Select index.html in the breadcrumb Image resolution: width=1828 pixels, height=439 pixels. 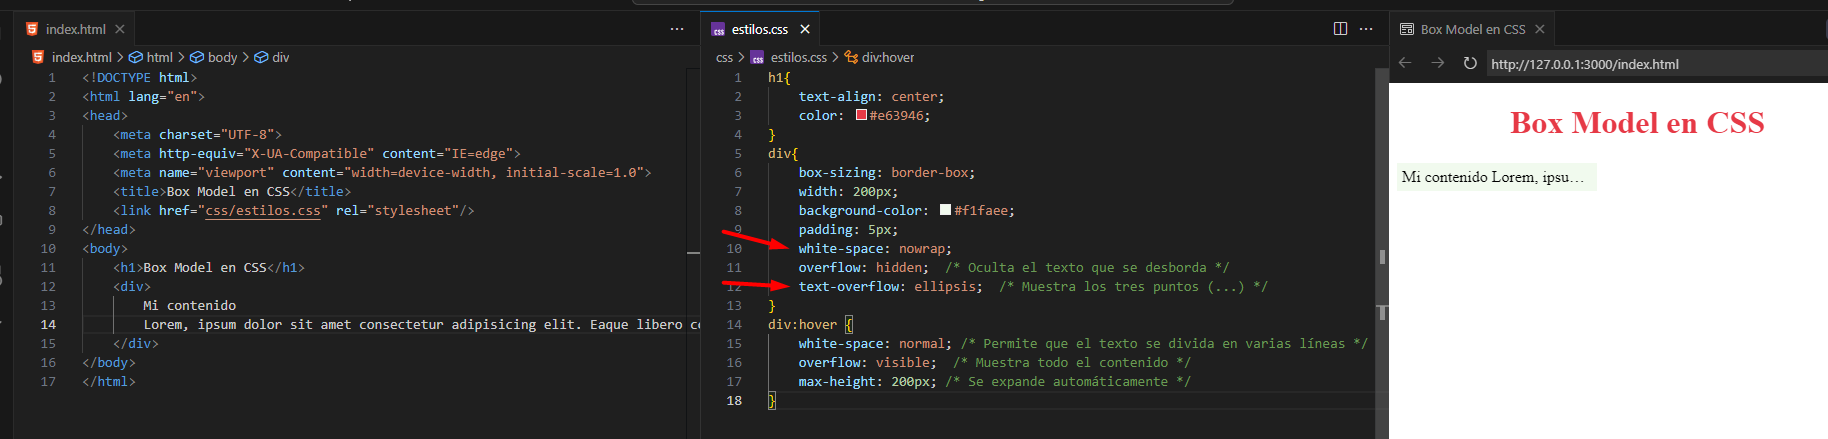point(81,57)
